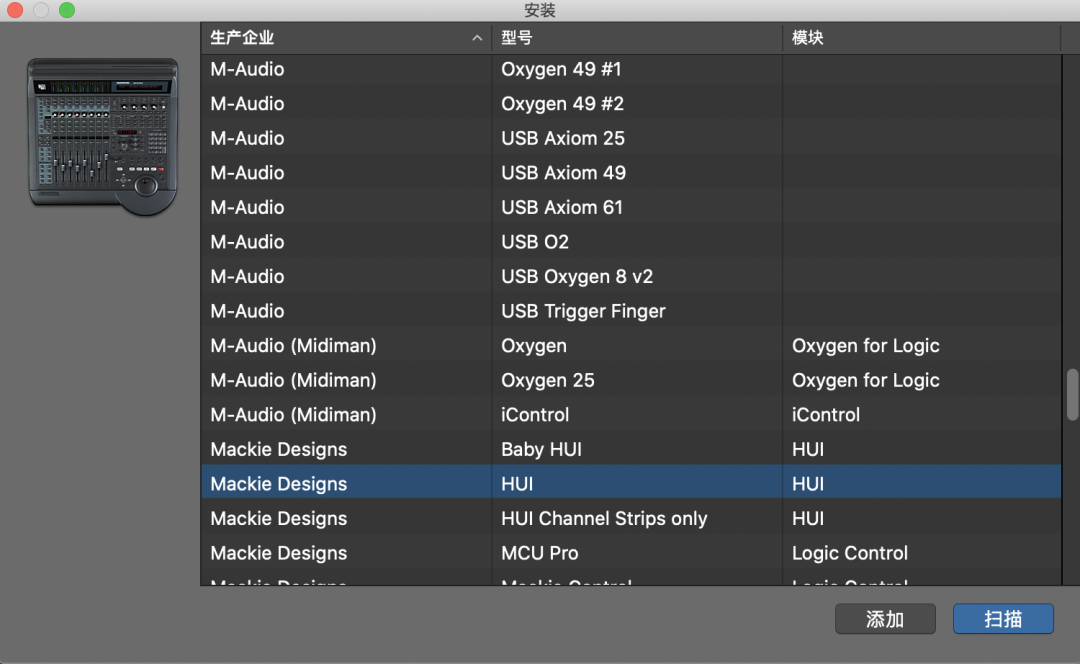Click the vertical scrollbar thumb
This screenshot has width=1080, height=664.
point(1072,395)
